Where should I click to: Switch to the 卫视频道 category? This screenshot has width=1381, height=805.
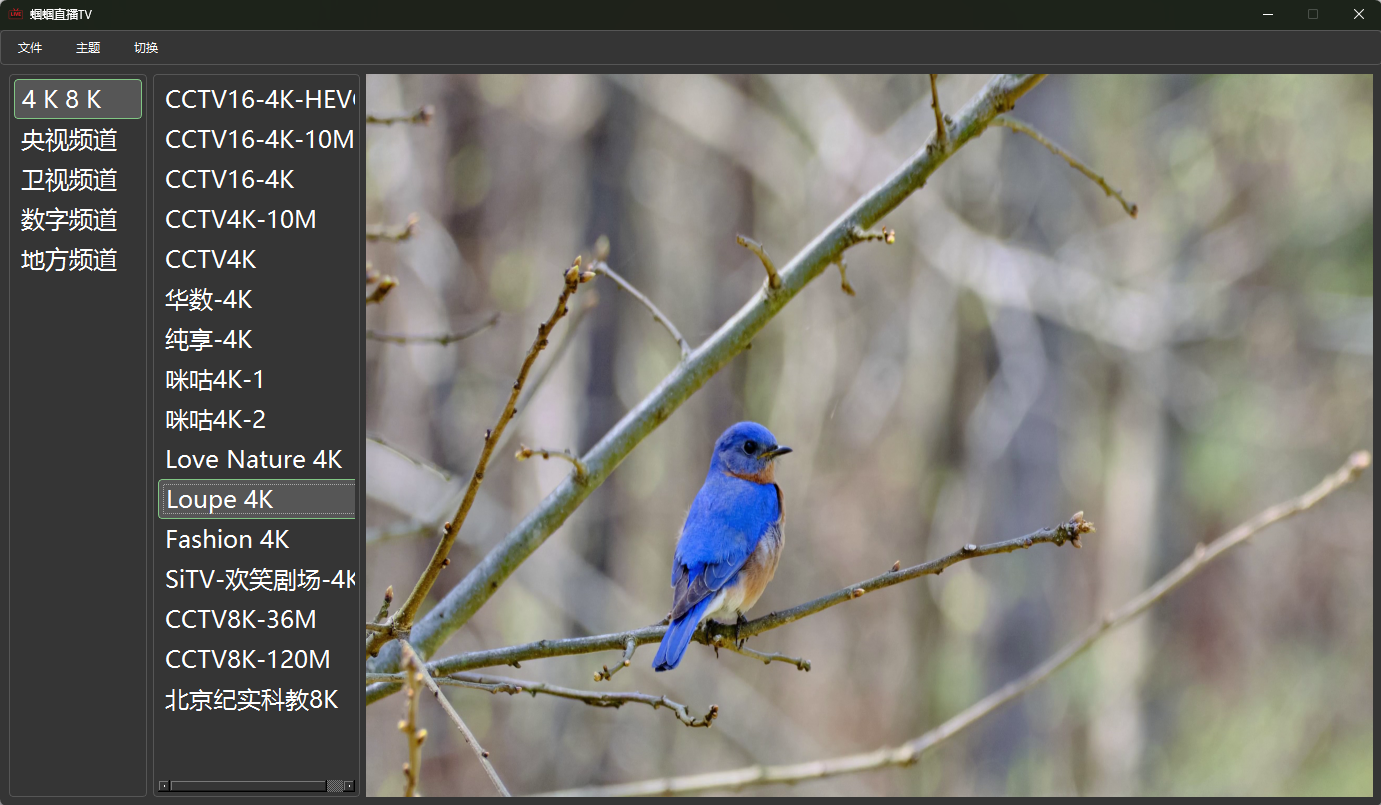(x=70, y=180)
